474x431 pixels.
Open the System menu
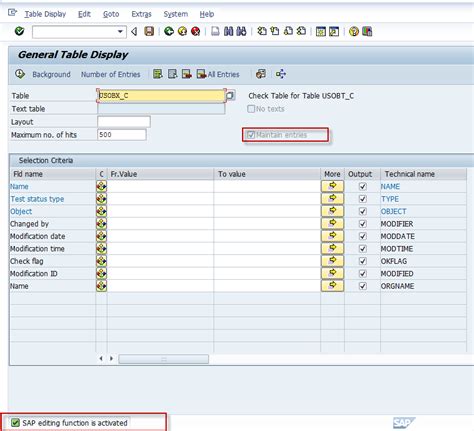point(176,14)
